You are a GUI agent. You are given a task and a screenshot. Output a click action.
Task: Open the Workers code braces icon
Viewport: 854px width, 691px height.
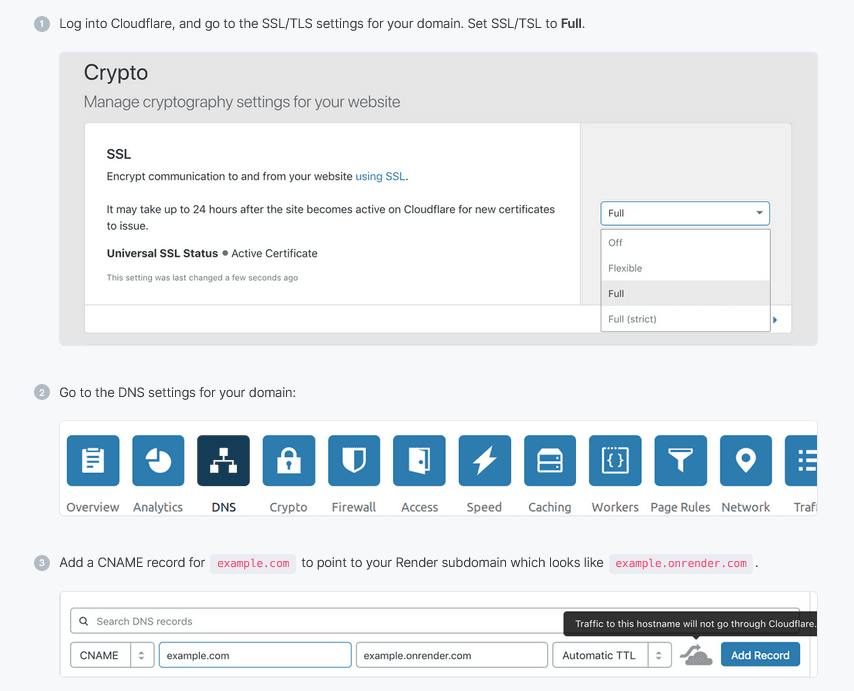[x=615, y=461]
